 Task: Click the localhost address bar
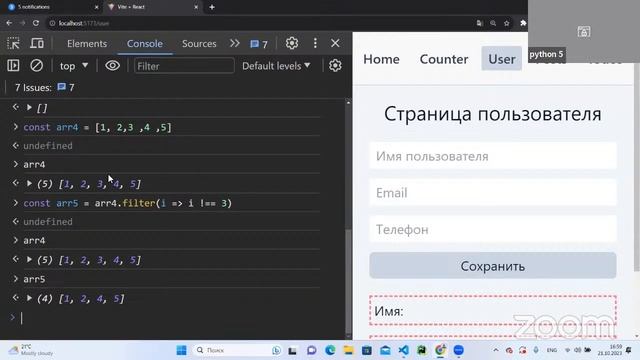pyautogui.click(x=261, y=23)
